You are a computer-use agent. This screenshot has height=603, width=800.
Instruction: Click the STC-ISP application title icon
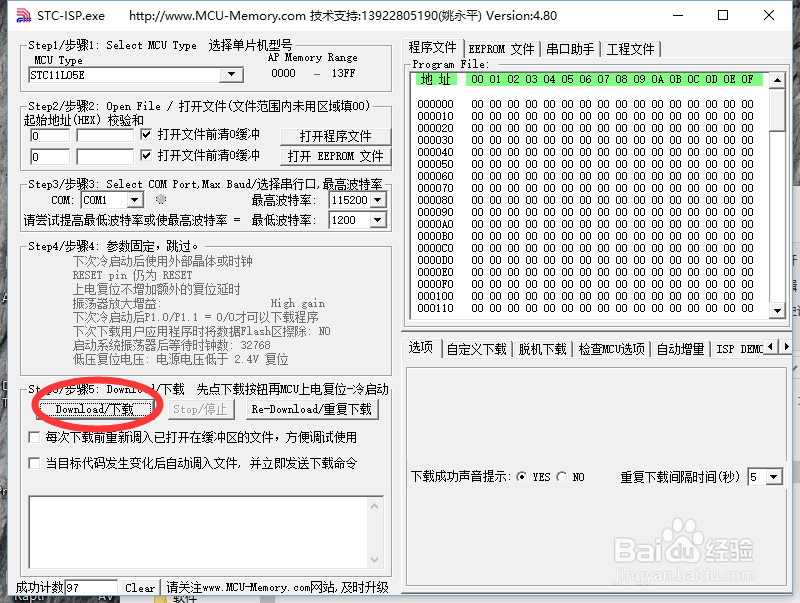pyautogui.click(x=23, y=16)
